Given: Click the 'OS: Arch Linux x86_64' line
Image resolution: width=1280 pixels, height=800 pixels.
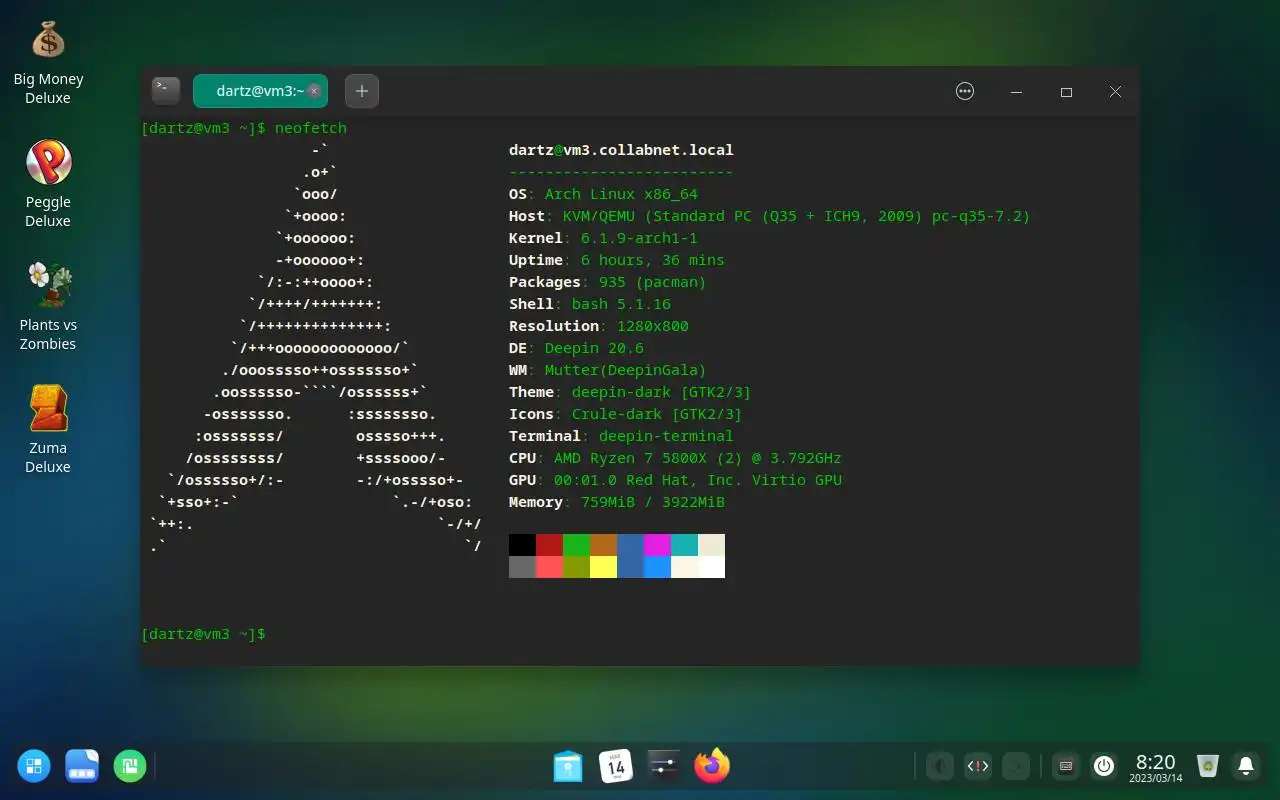Looking at the screenshot, I should click(603, 194).
